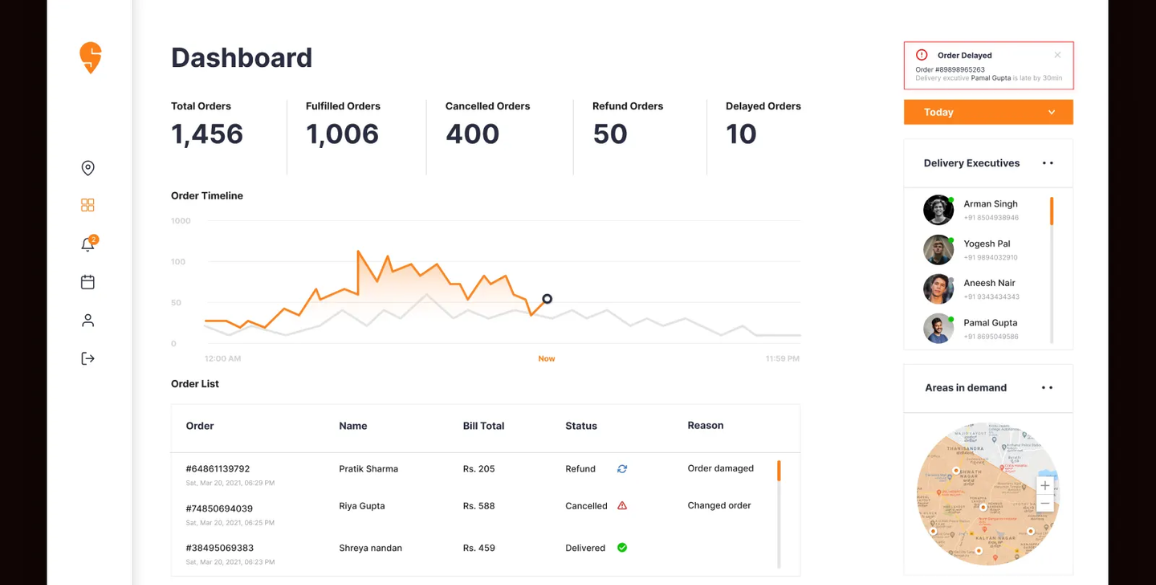Click the Reason column header
Image resolution: width=1156 pixels, height=585 pixels.
[706, 425]
